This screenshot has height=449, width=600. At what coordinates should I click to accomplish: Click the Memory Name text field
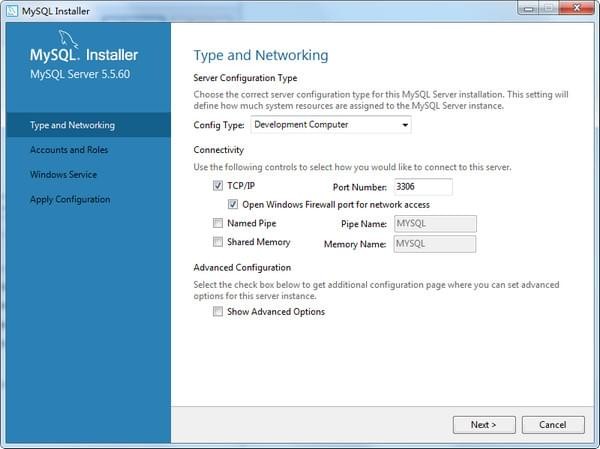(x=434, y=243)
